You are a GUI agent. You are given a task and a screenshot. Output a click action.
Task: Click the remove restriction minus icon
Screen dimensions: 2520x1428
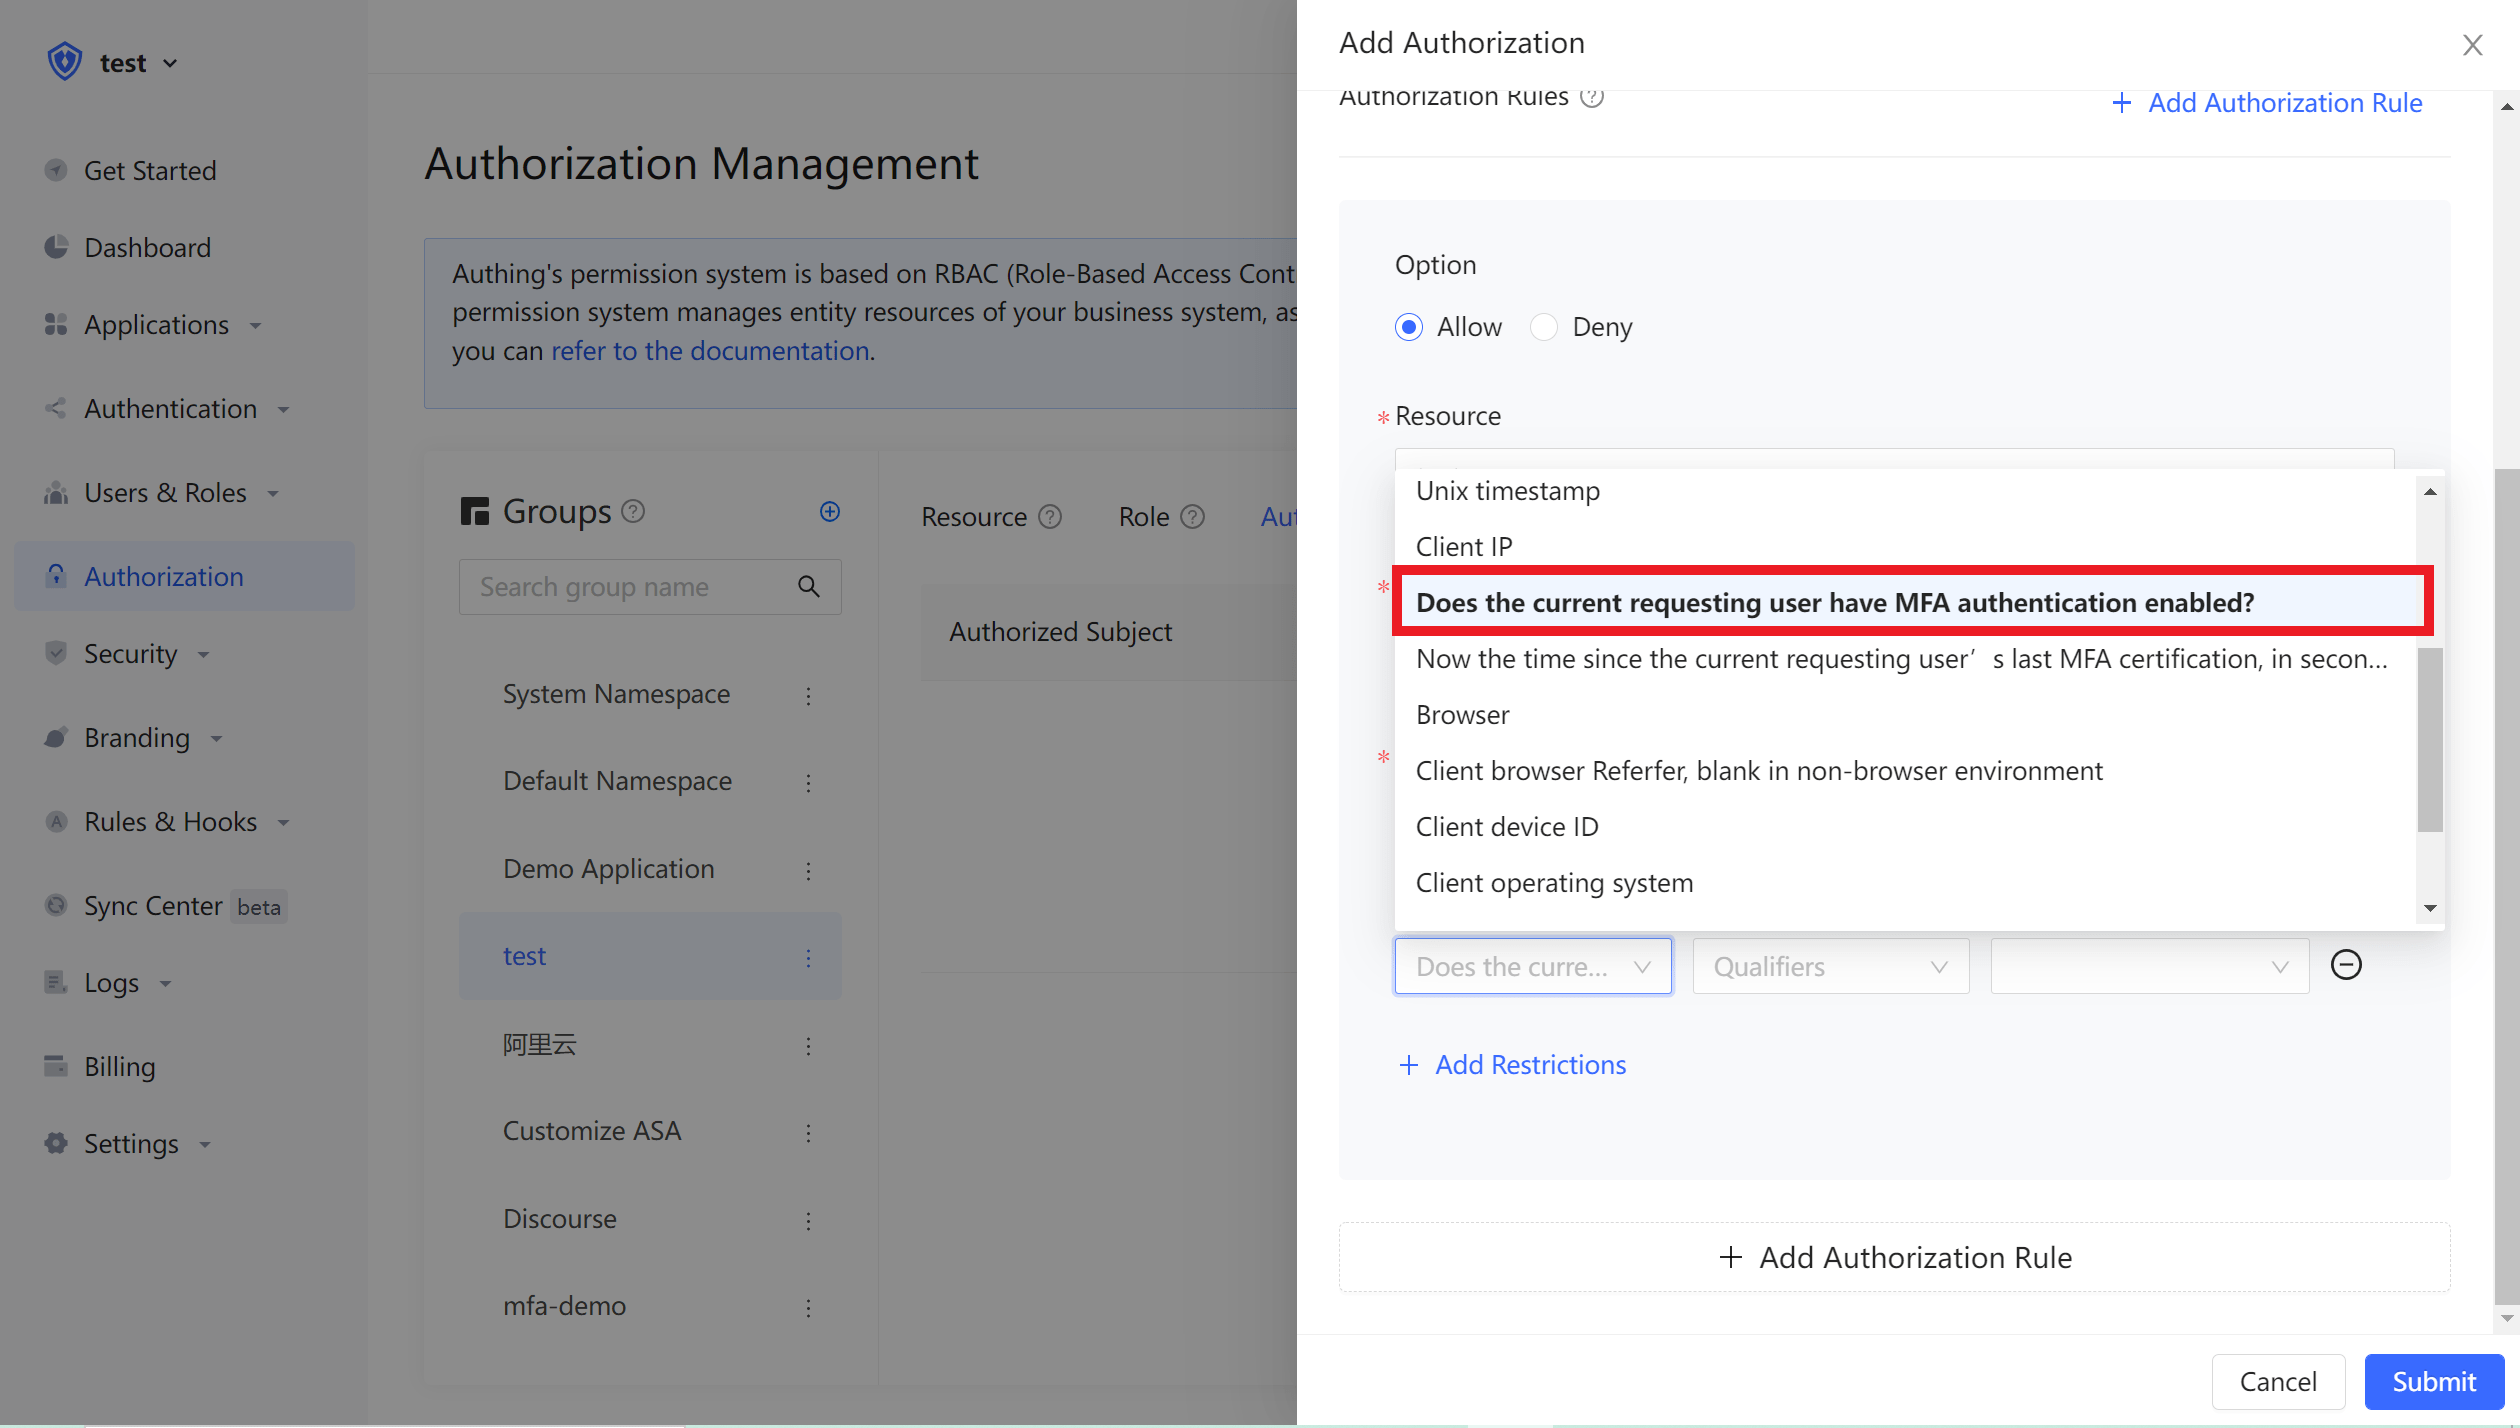coord(2345,965)
